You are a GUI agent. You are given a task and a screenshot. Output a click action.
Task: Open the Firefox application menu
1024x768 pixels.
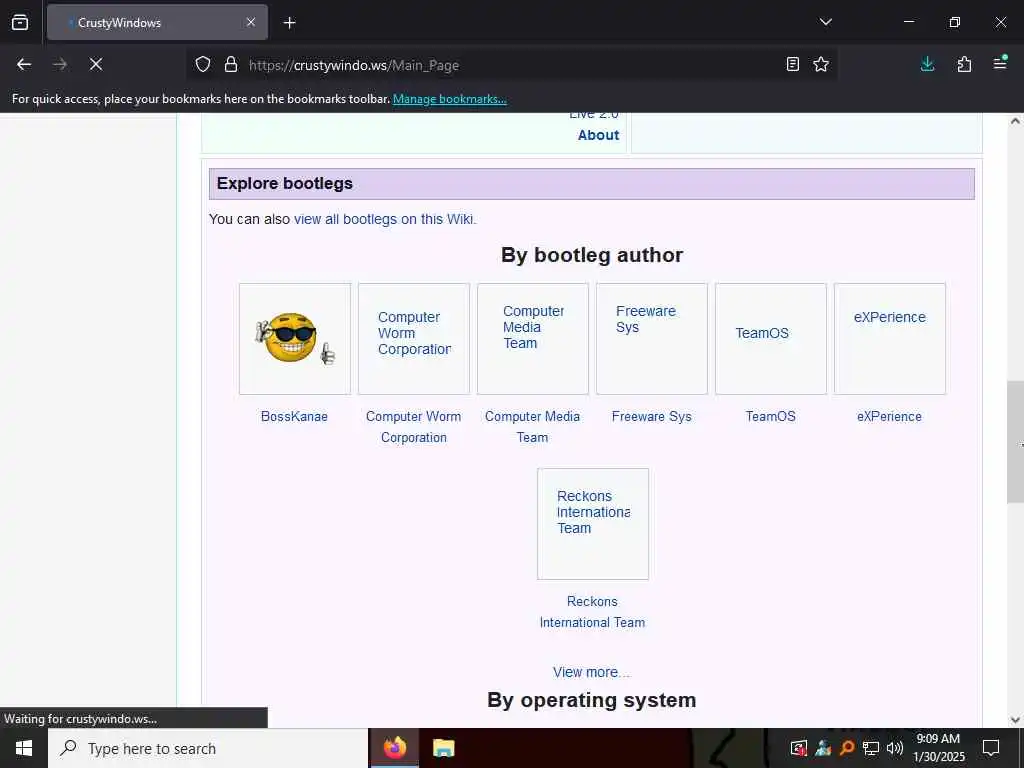tap(1000, 63)
